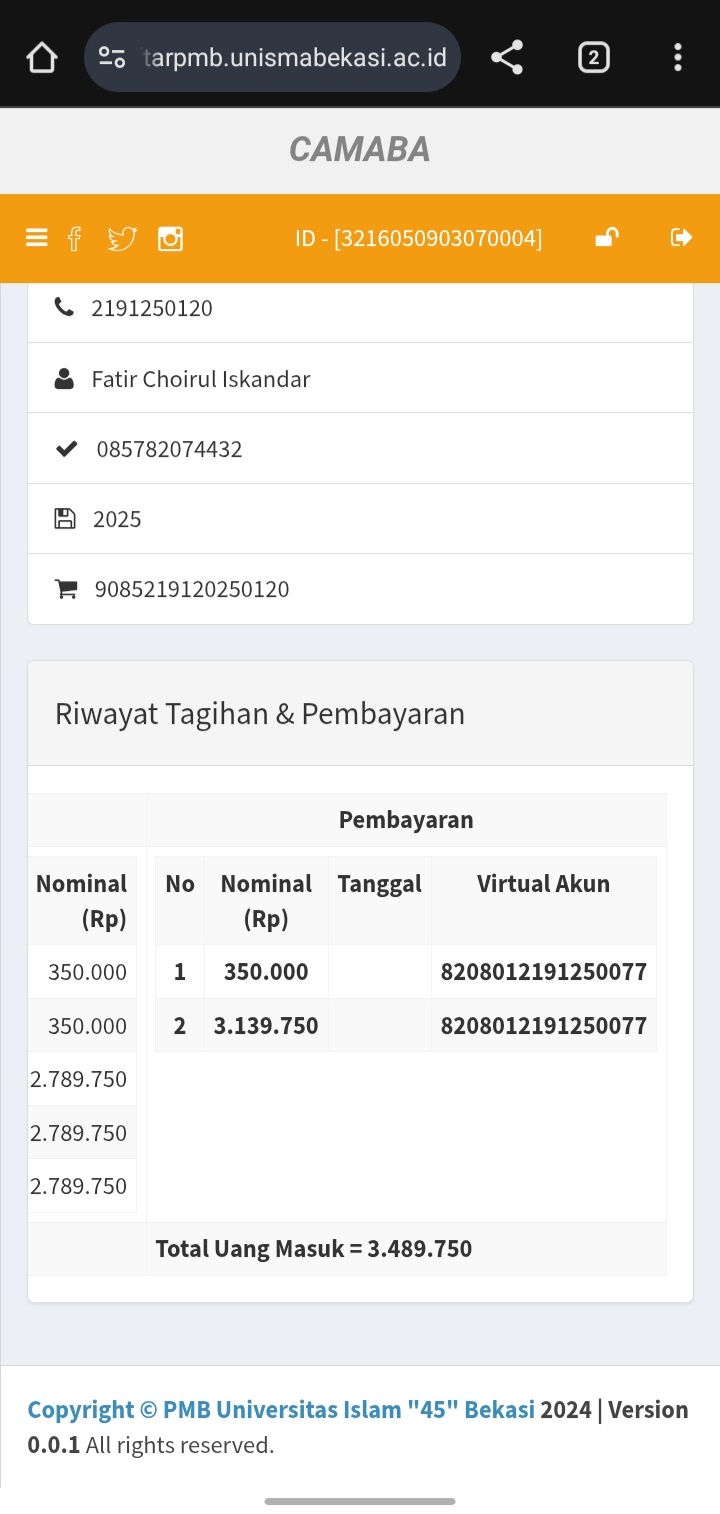Screen dimensions: 720x1514
Task: Tap the browser home icon
Action: [42, 58]
